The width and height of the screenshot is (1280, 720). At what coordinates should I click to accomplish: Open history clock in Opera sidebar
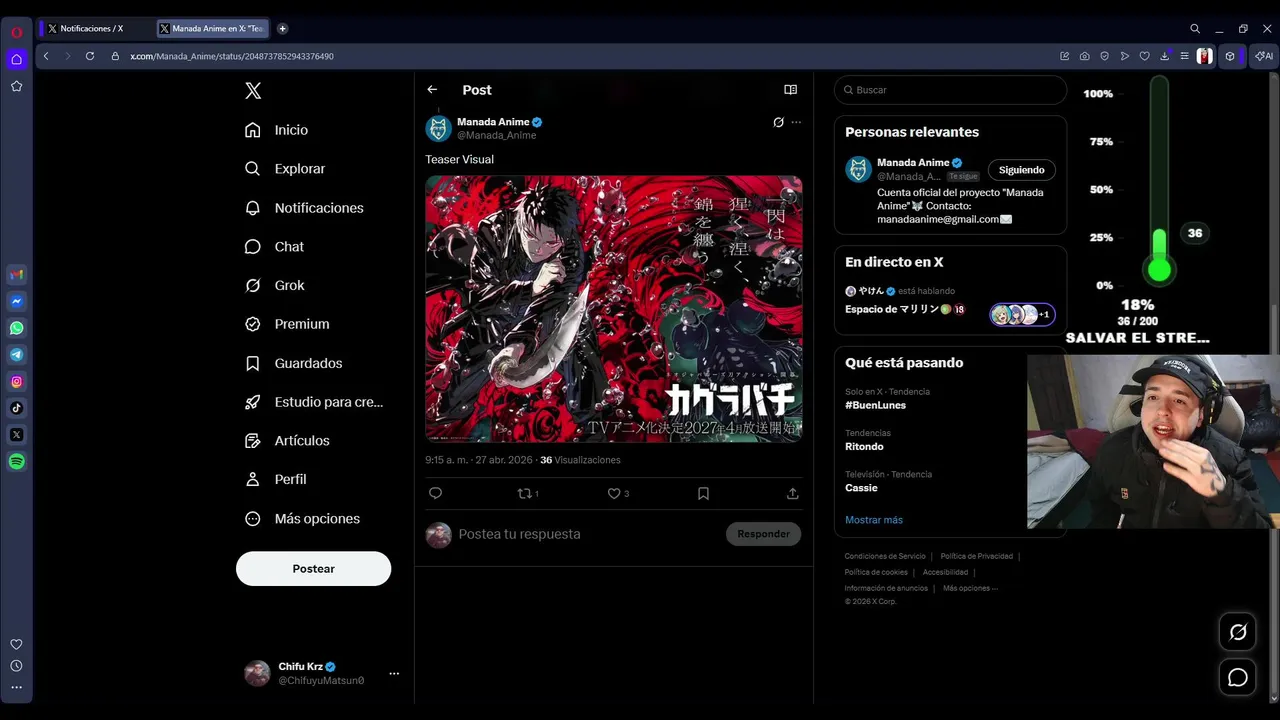tap(17, 666)
